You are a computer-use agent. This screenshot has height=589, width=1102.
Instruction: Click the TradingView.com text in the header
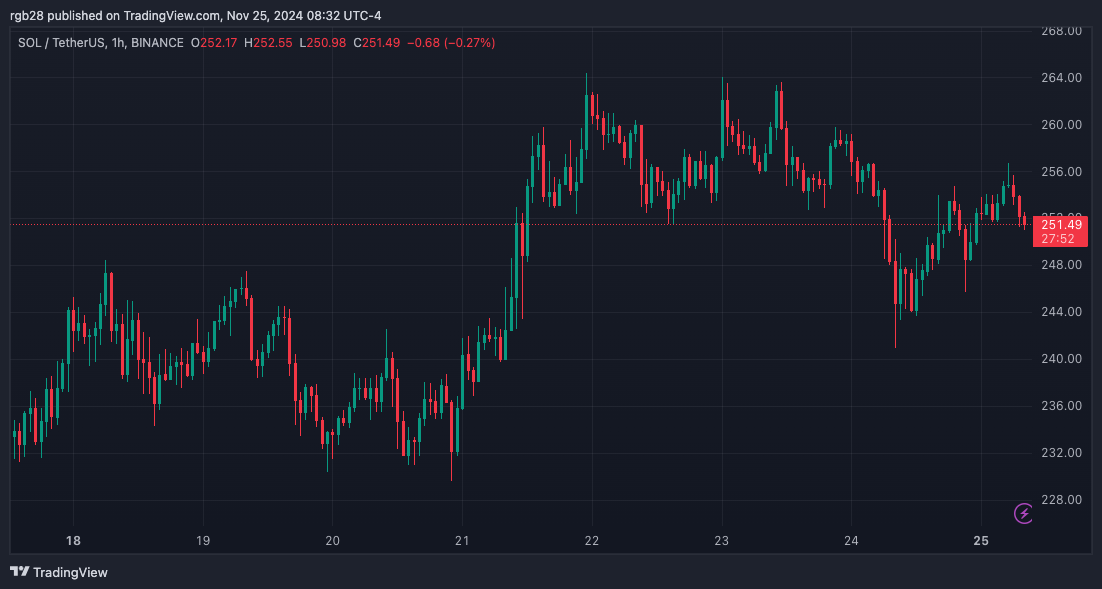(172, 15)
